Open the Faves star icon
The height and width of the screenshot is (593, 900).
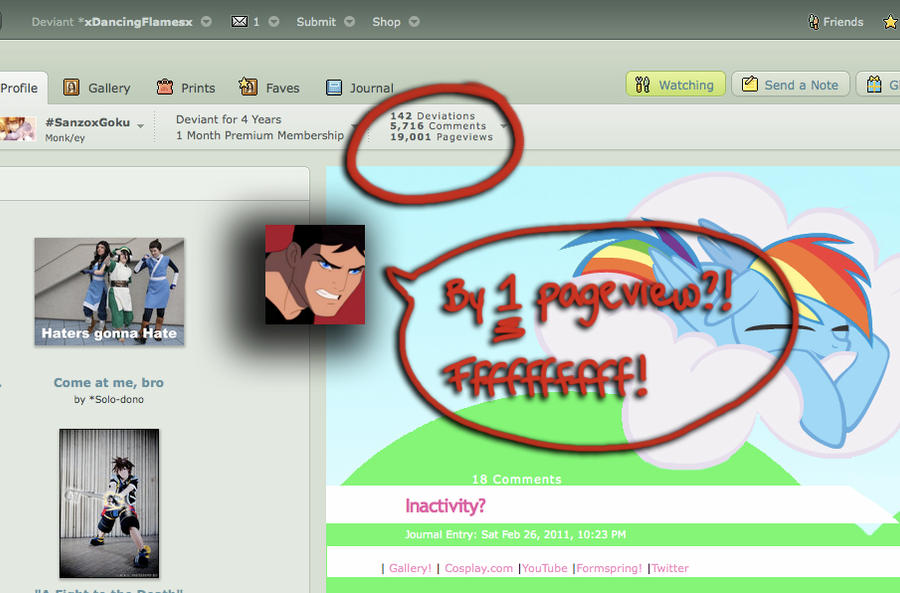coord(248,87)
